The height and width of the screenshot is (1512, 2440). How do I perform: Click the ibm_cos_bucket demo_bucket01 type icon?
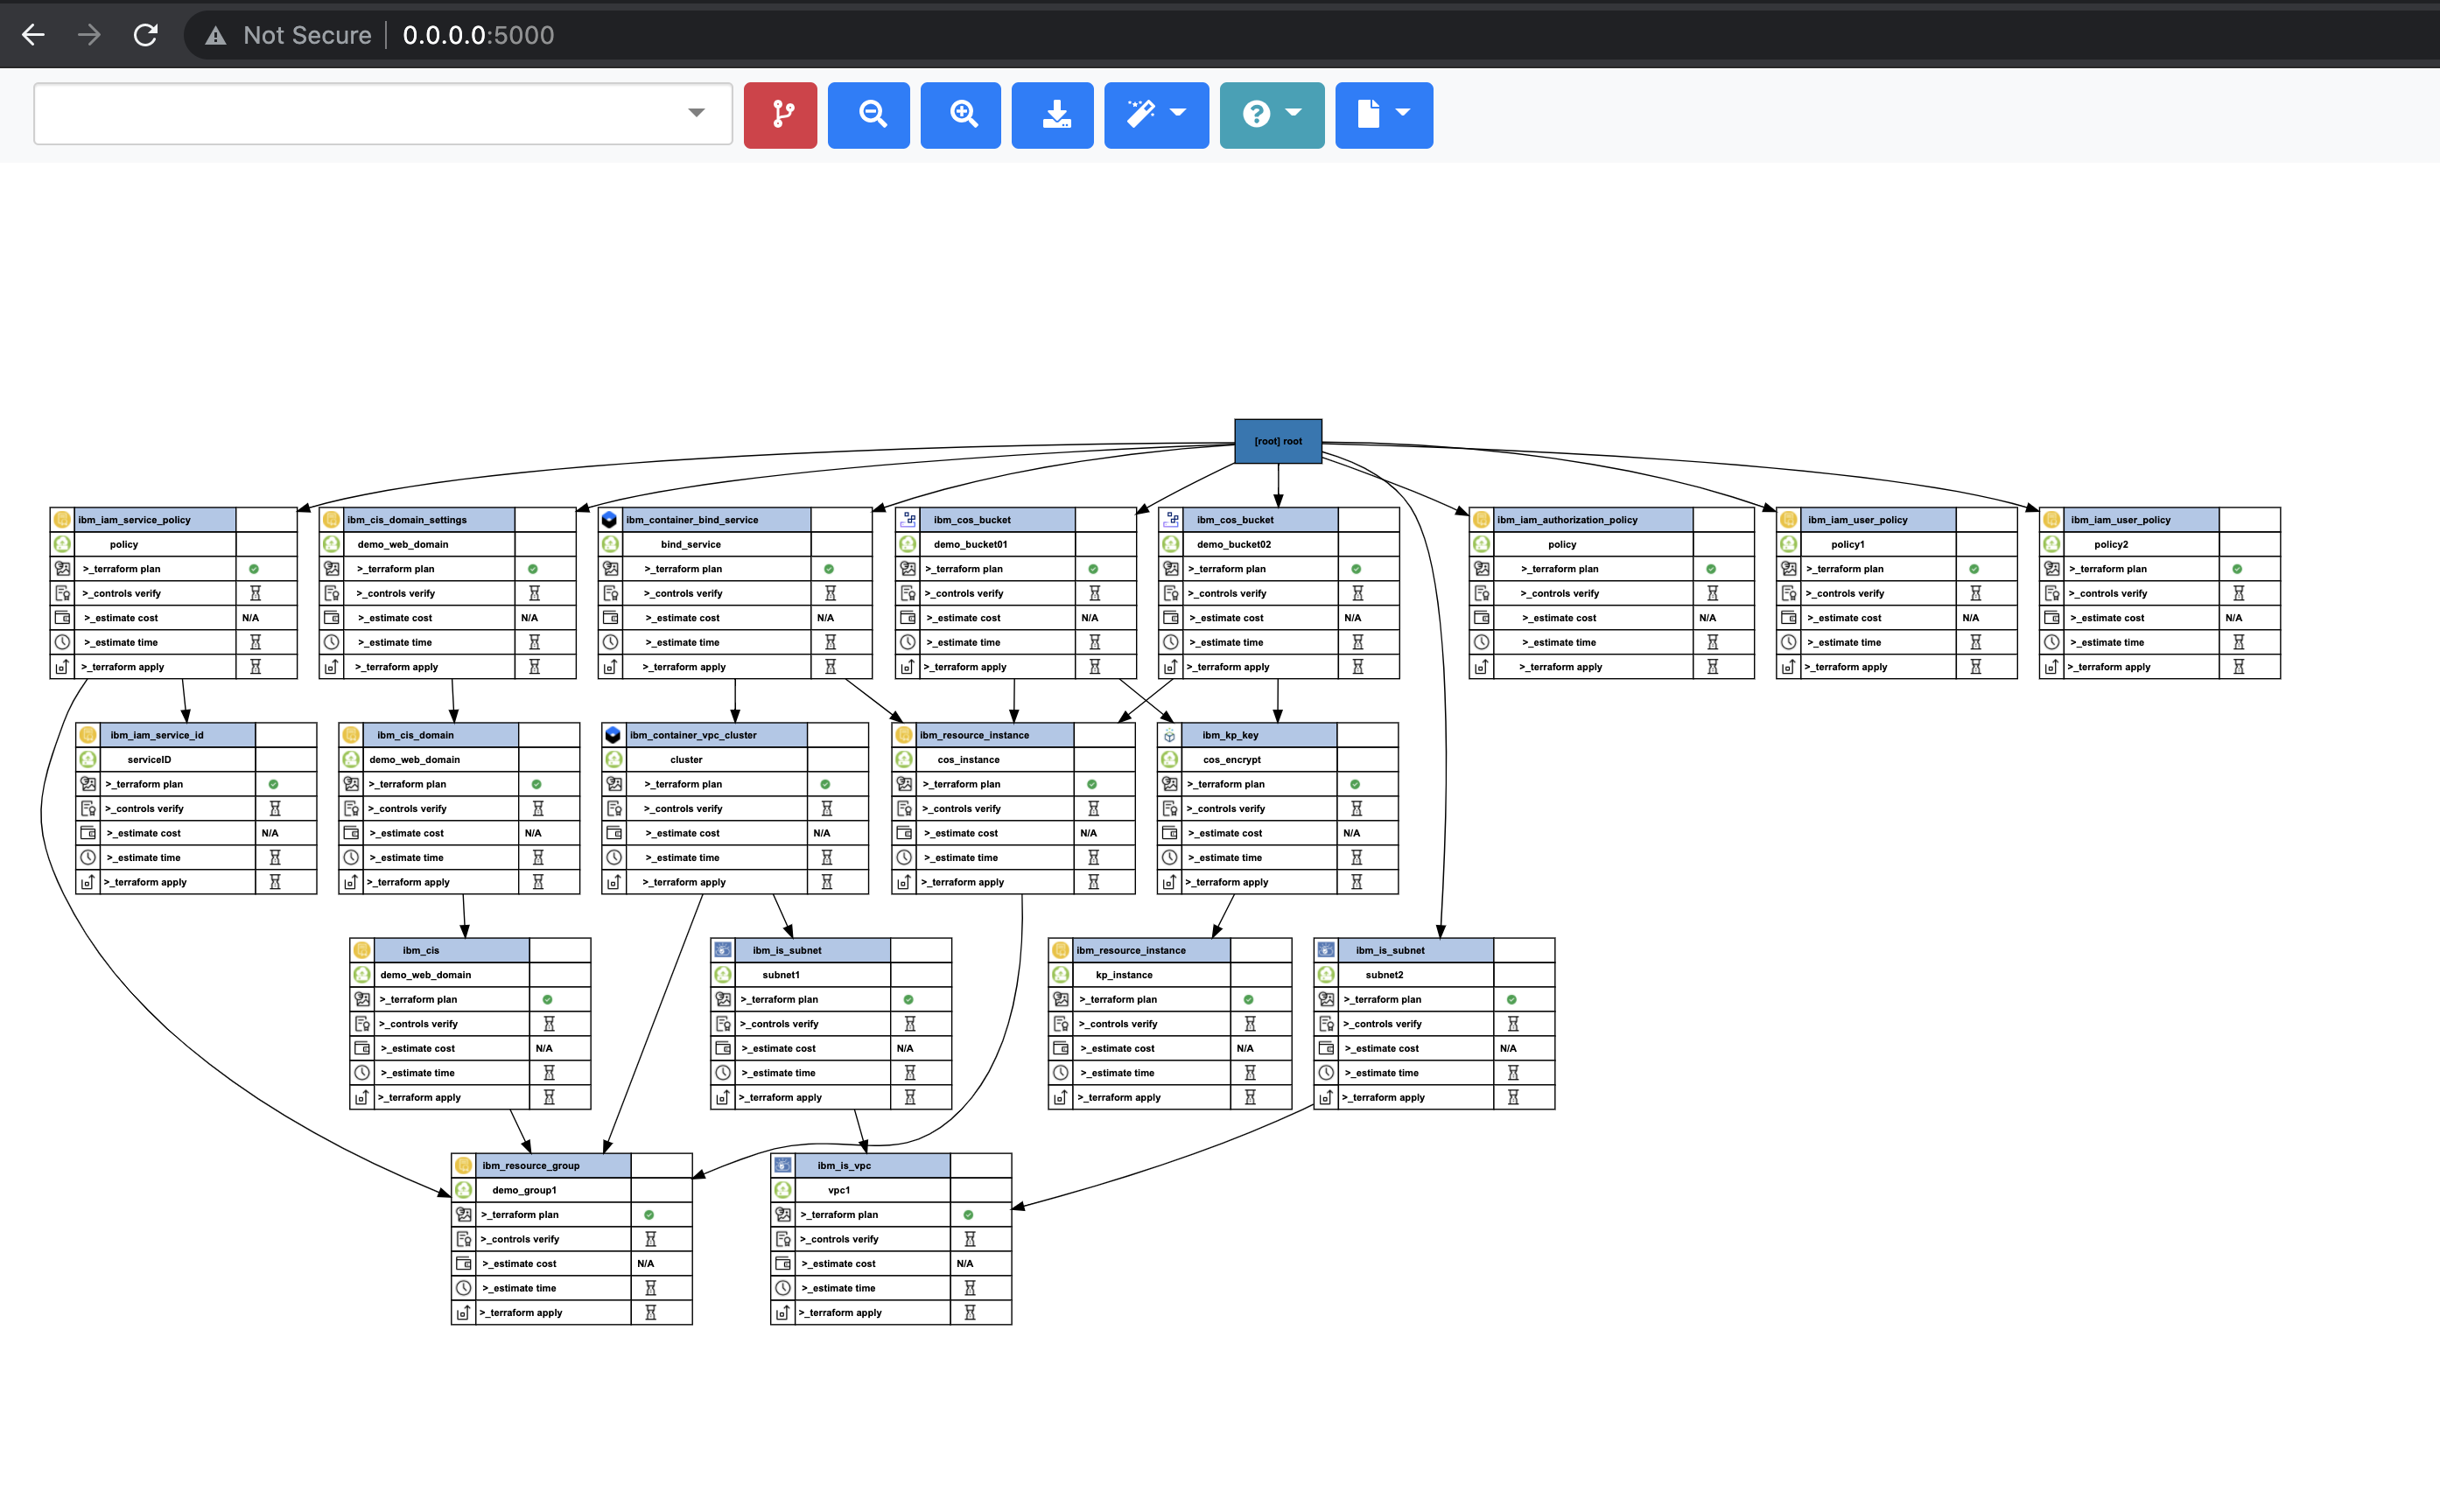pyautogui.click(x=908, y=520)
